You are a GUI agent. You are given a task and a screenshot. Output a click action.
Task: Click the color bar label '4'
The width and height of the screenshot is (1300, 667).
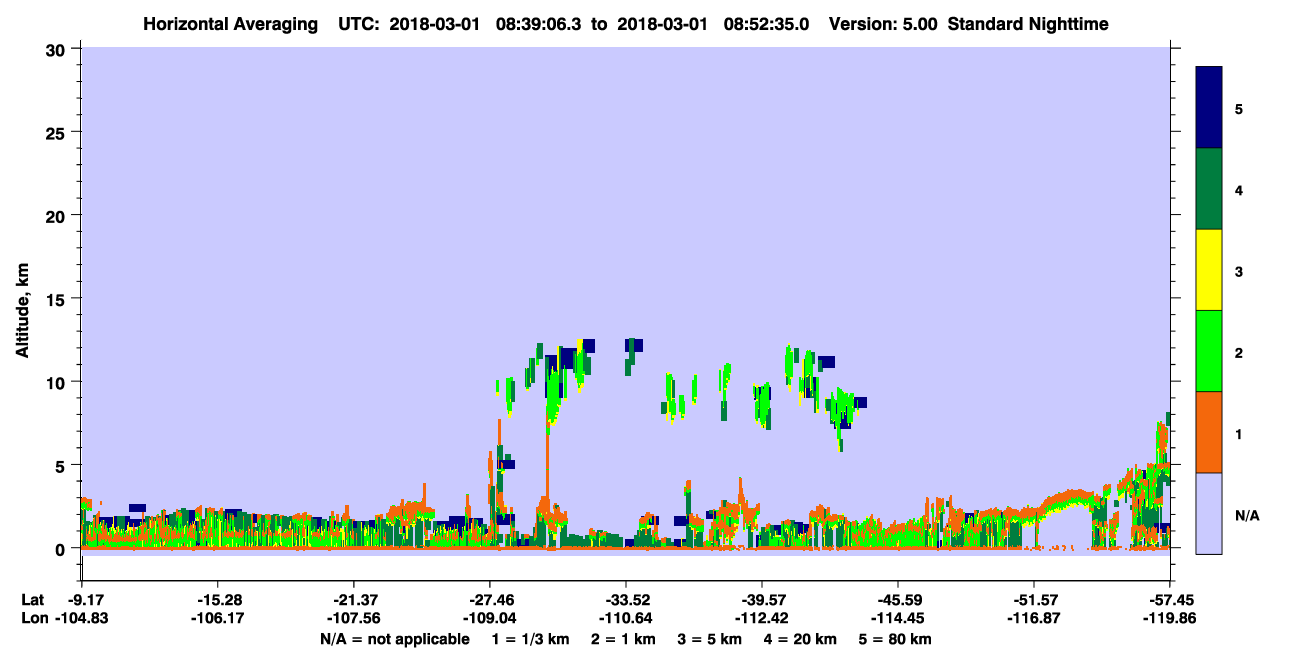1238,190
